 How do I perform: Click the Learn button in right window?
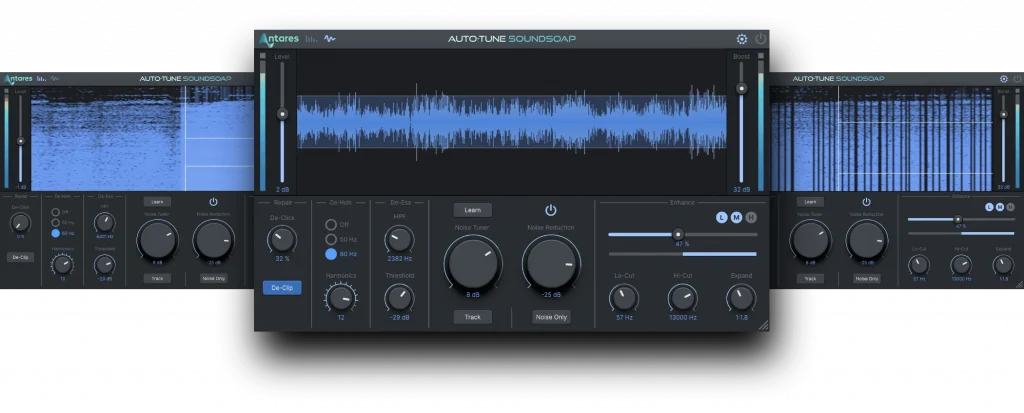pos(810,202)
